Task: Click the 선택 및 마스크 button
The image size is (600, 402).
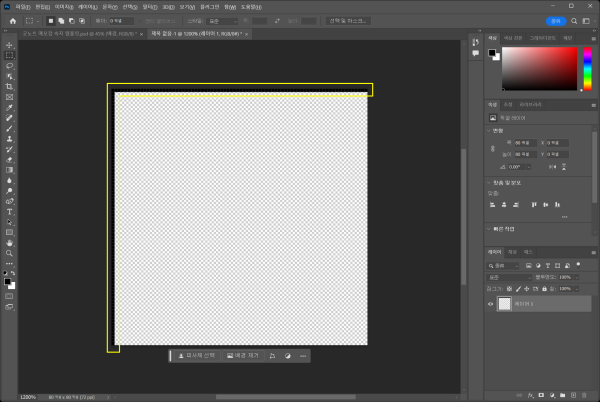Action: [x=348, y=21]
